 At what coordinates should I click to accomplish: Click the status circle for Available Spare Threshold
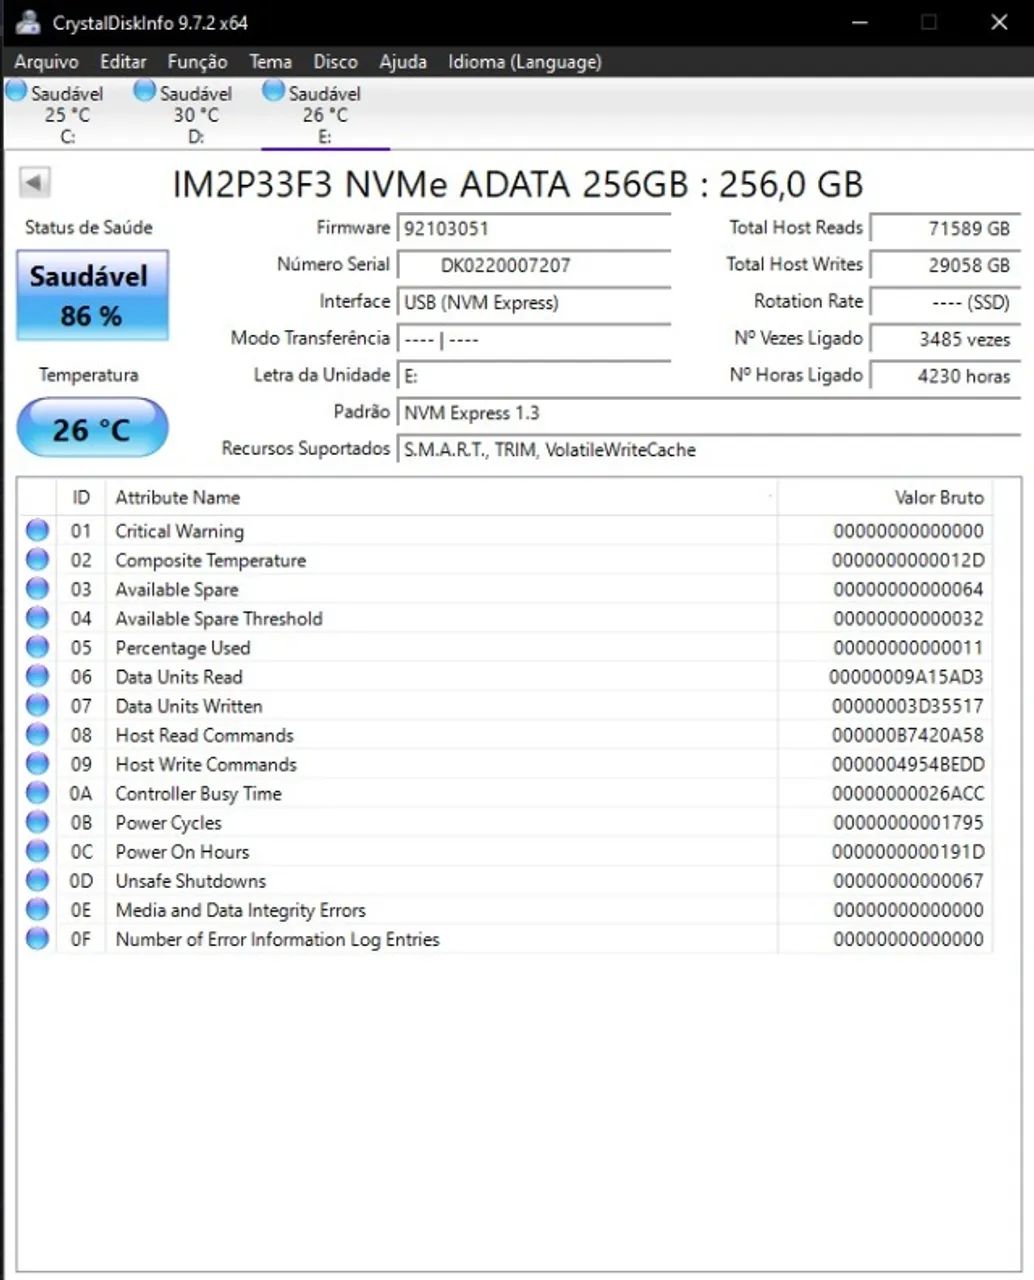tap(38, 617)
